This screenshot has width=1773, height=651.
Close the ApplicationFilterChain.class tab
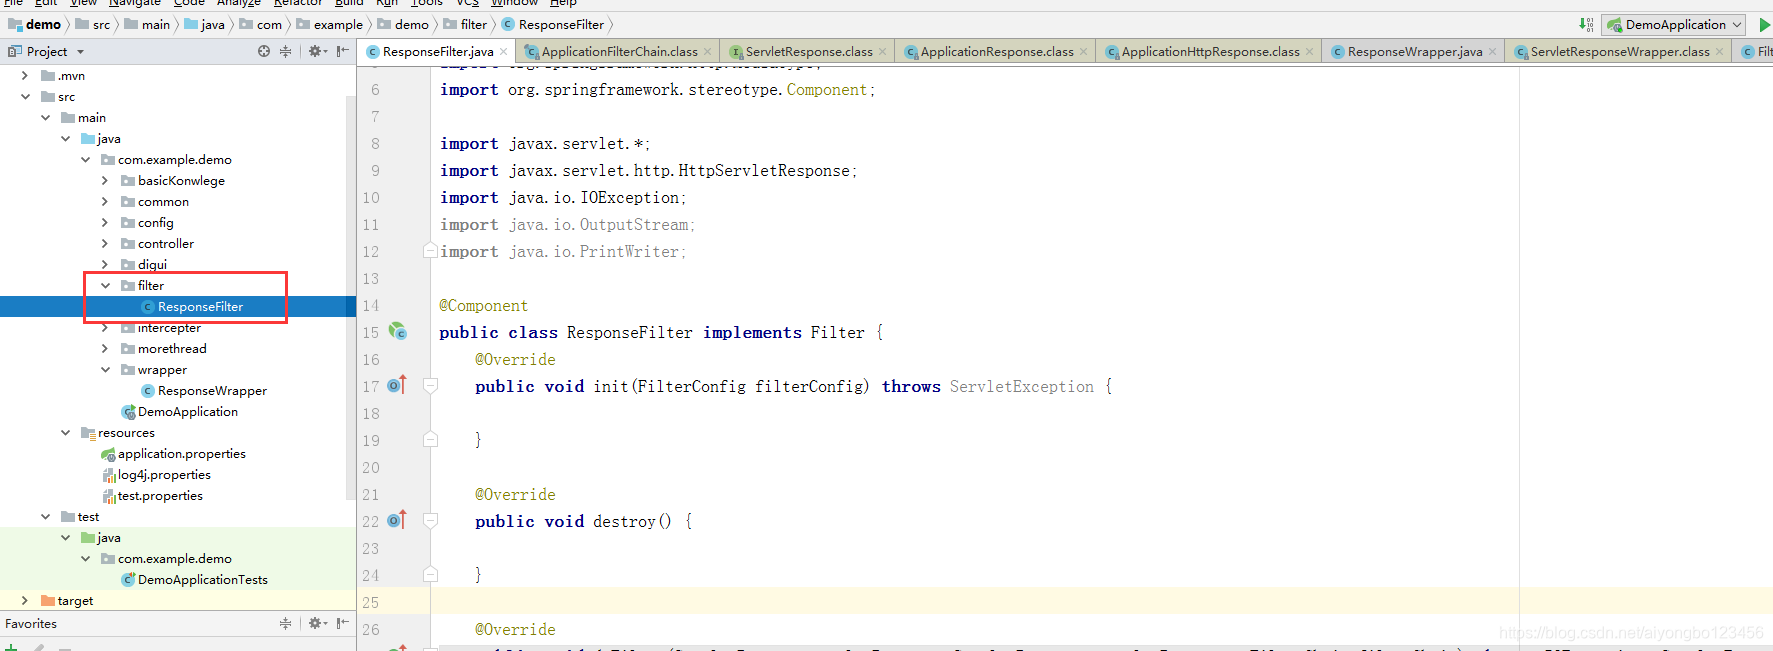[708, 52]
